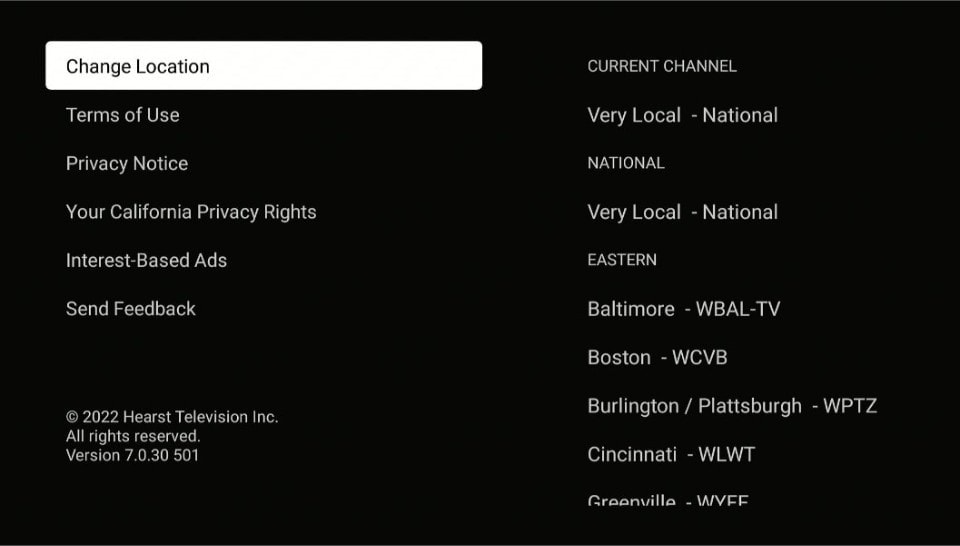Select Interest-Based Ads option
This screenshot has height=546, width=960.
pyautogui.click(x=146, y=260)
